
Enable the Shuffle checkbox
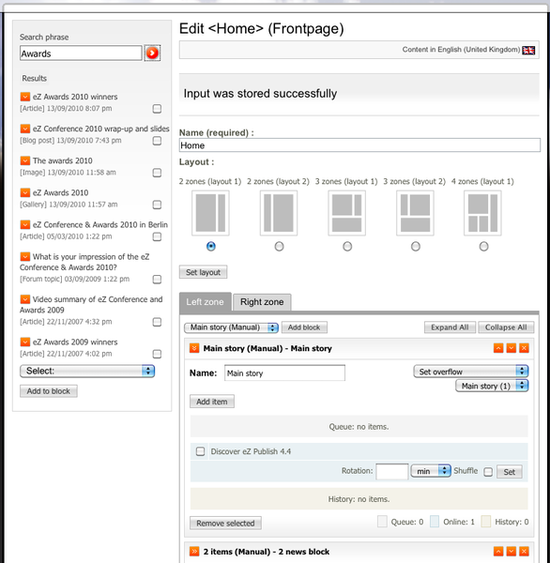click(x=488, y=472)
